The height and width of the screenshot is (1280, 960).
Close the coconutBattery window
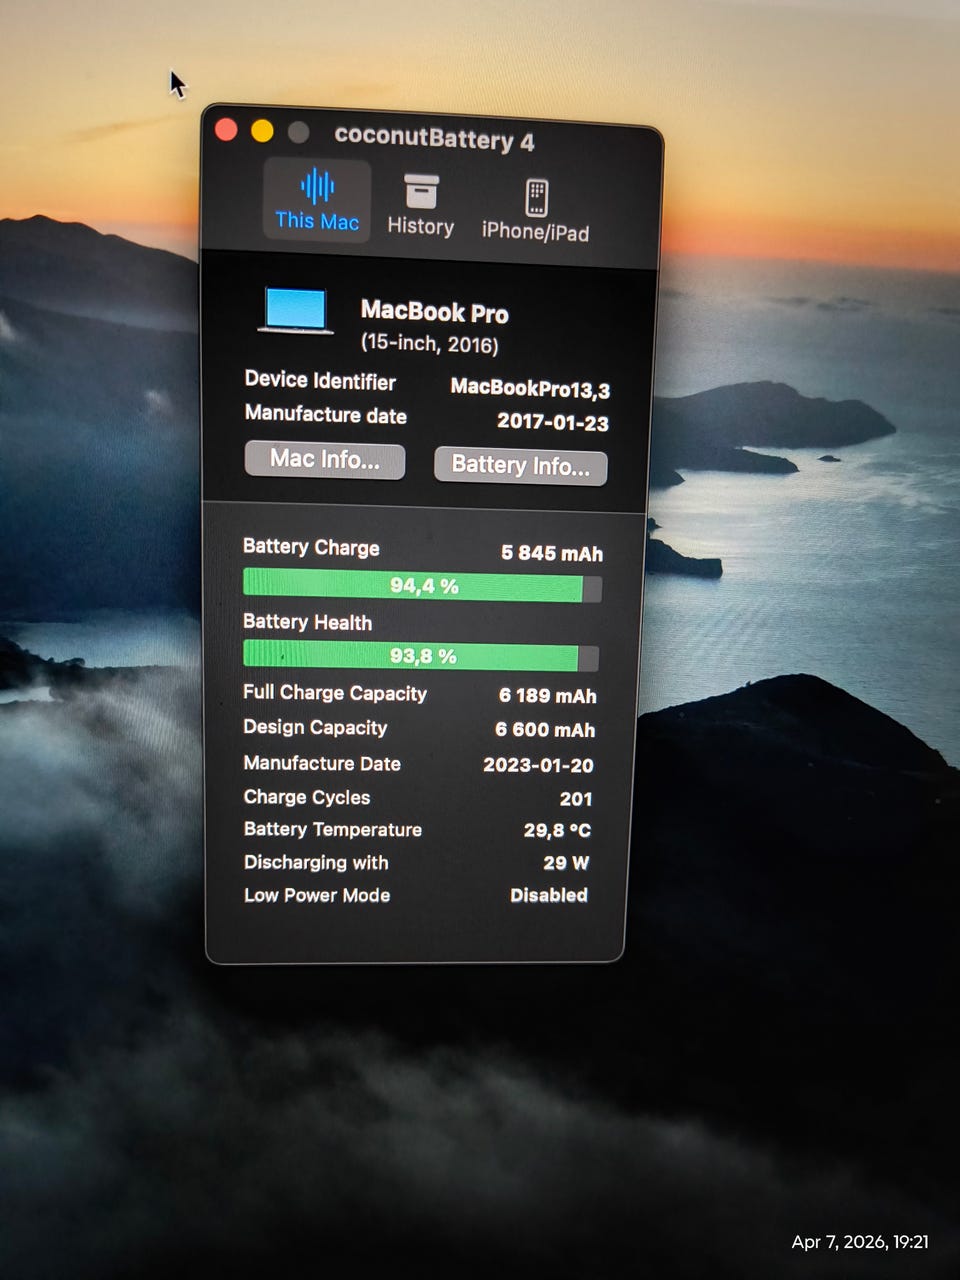[x=226, y=130]
